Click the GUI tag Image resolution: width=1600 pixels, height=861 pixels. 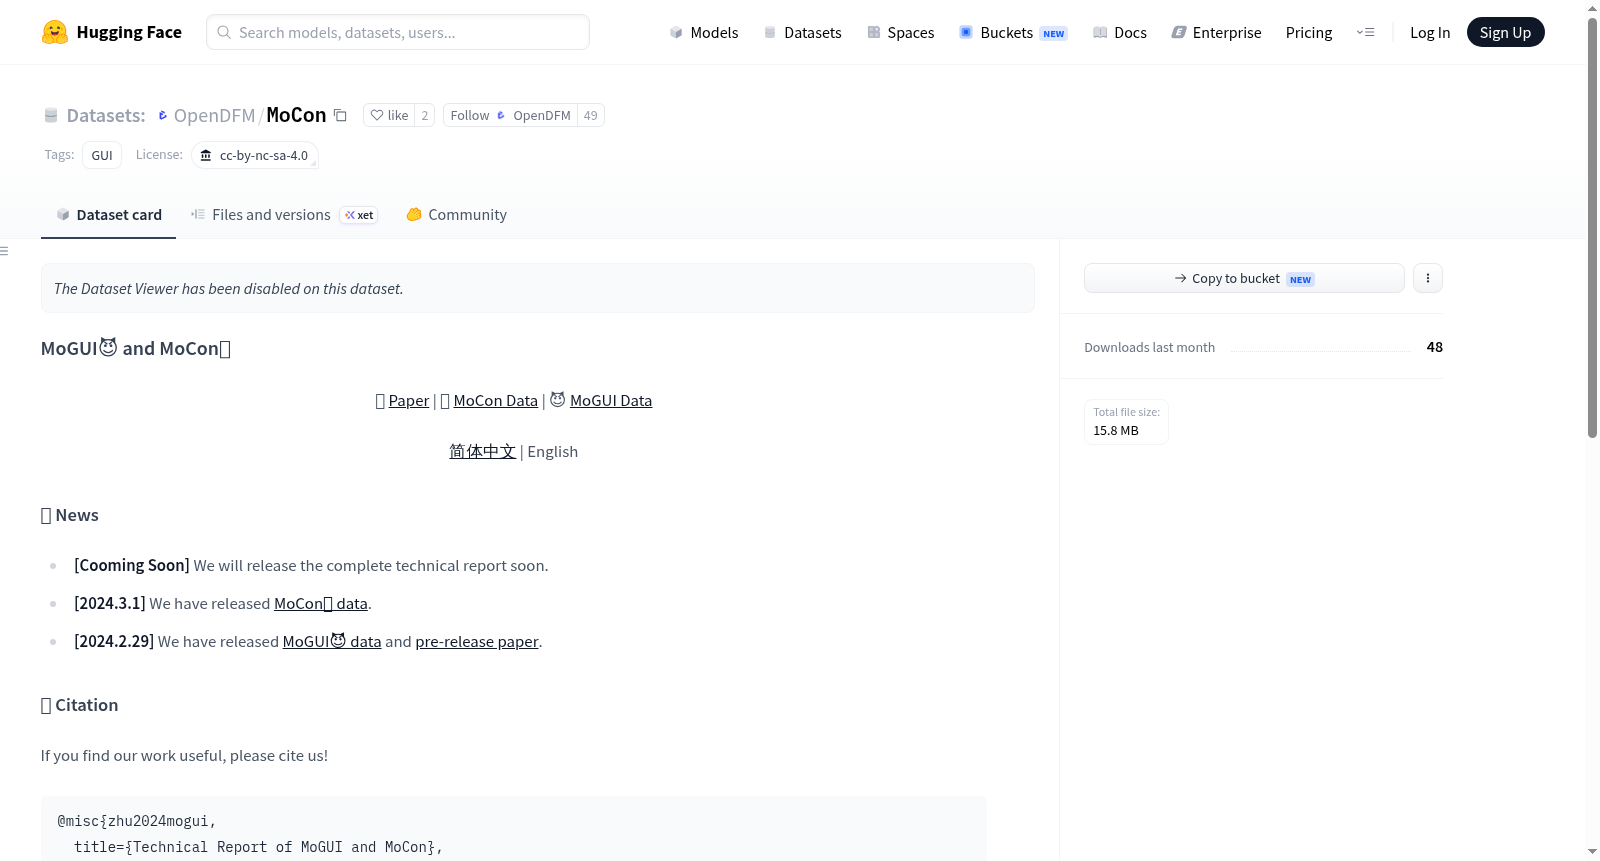(x=102, y=155)
